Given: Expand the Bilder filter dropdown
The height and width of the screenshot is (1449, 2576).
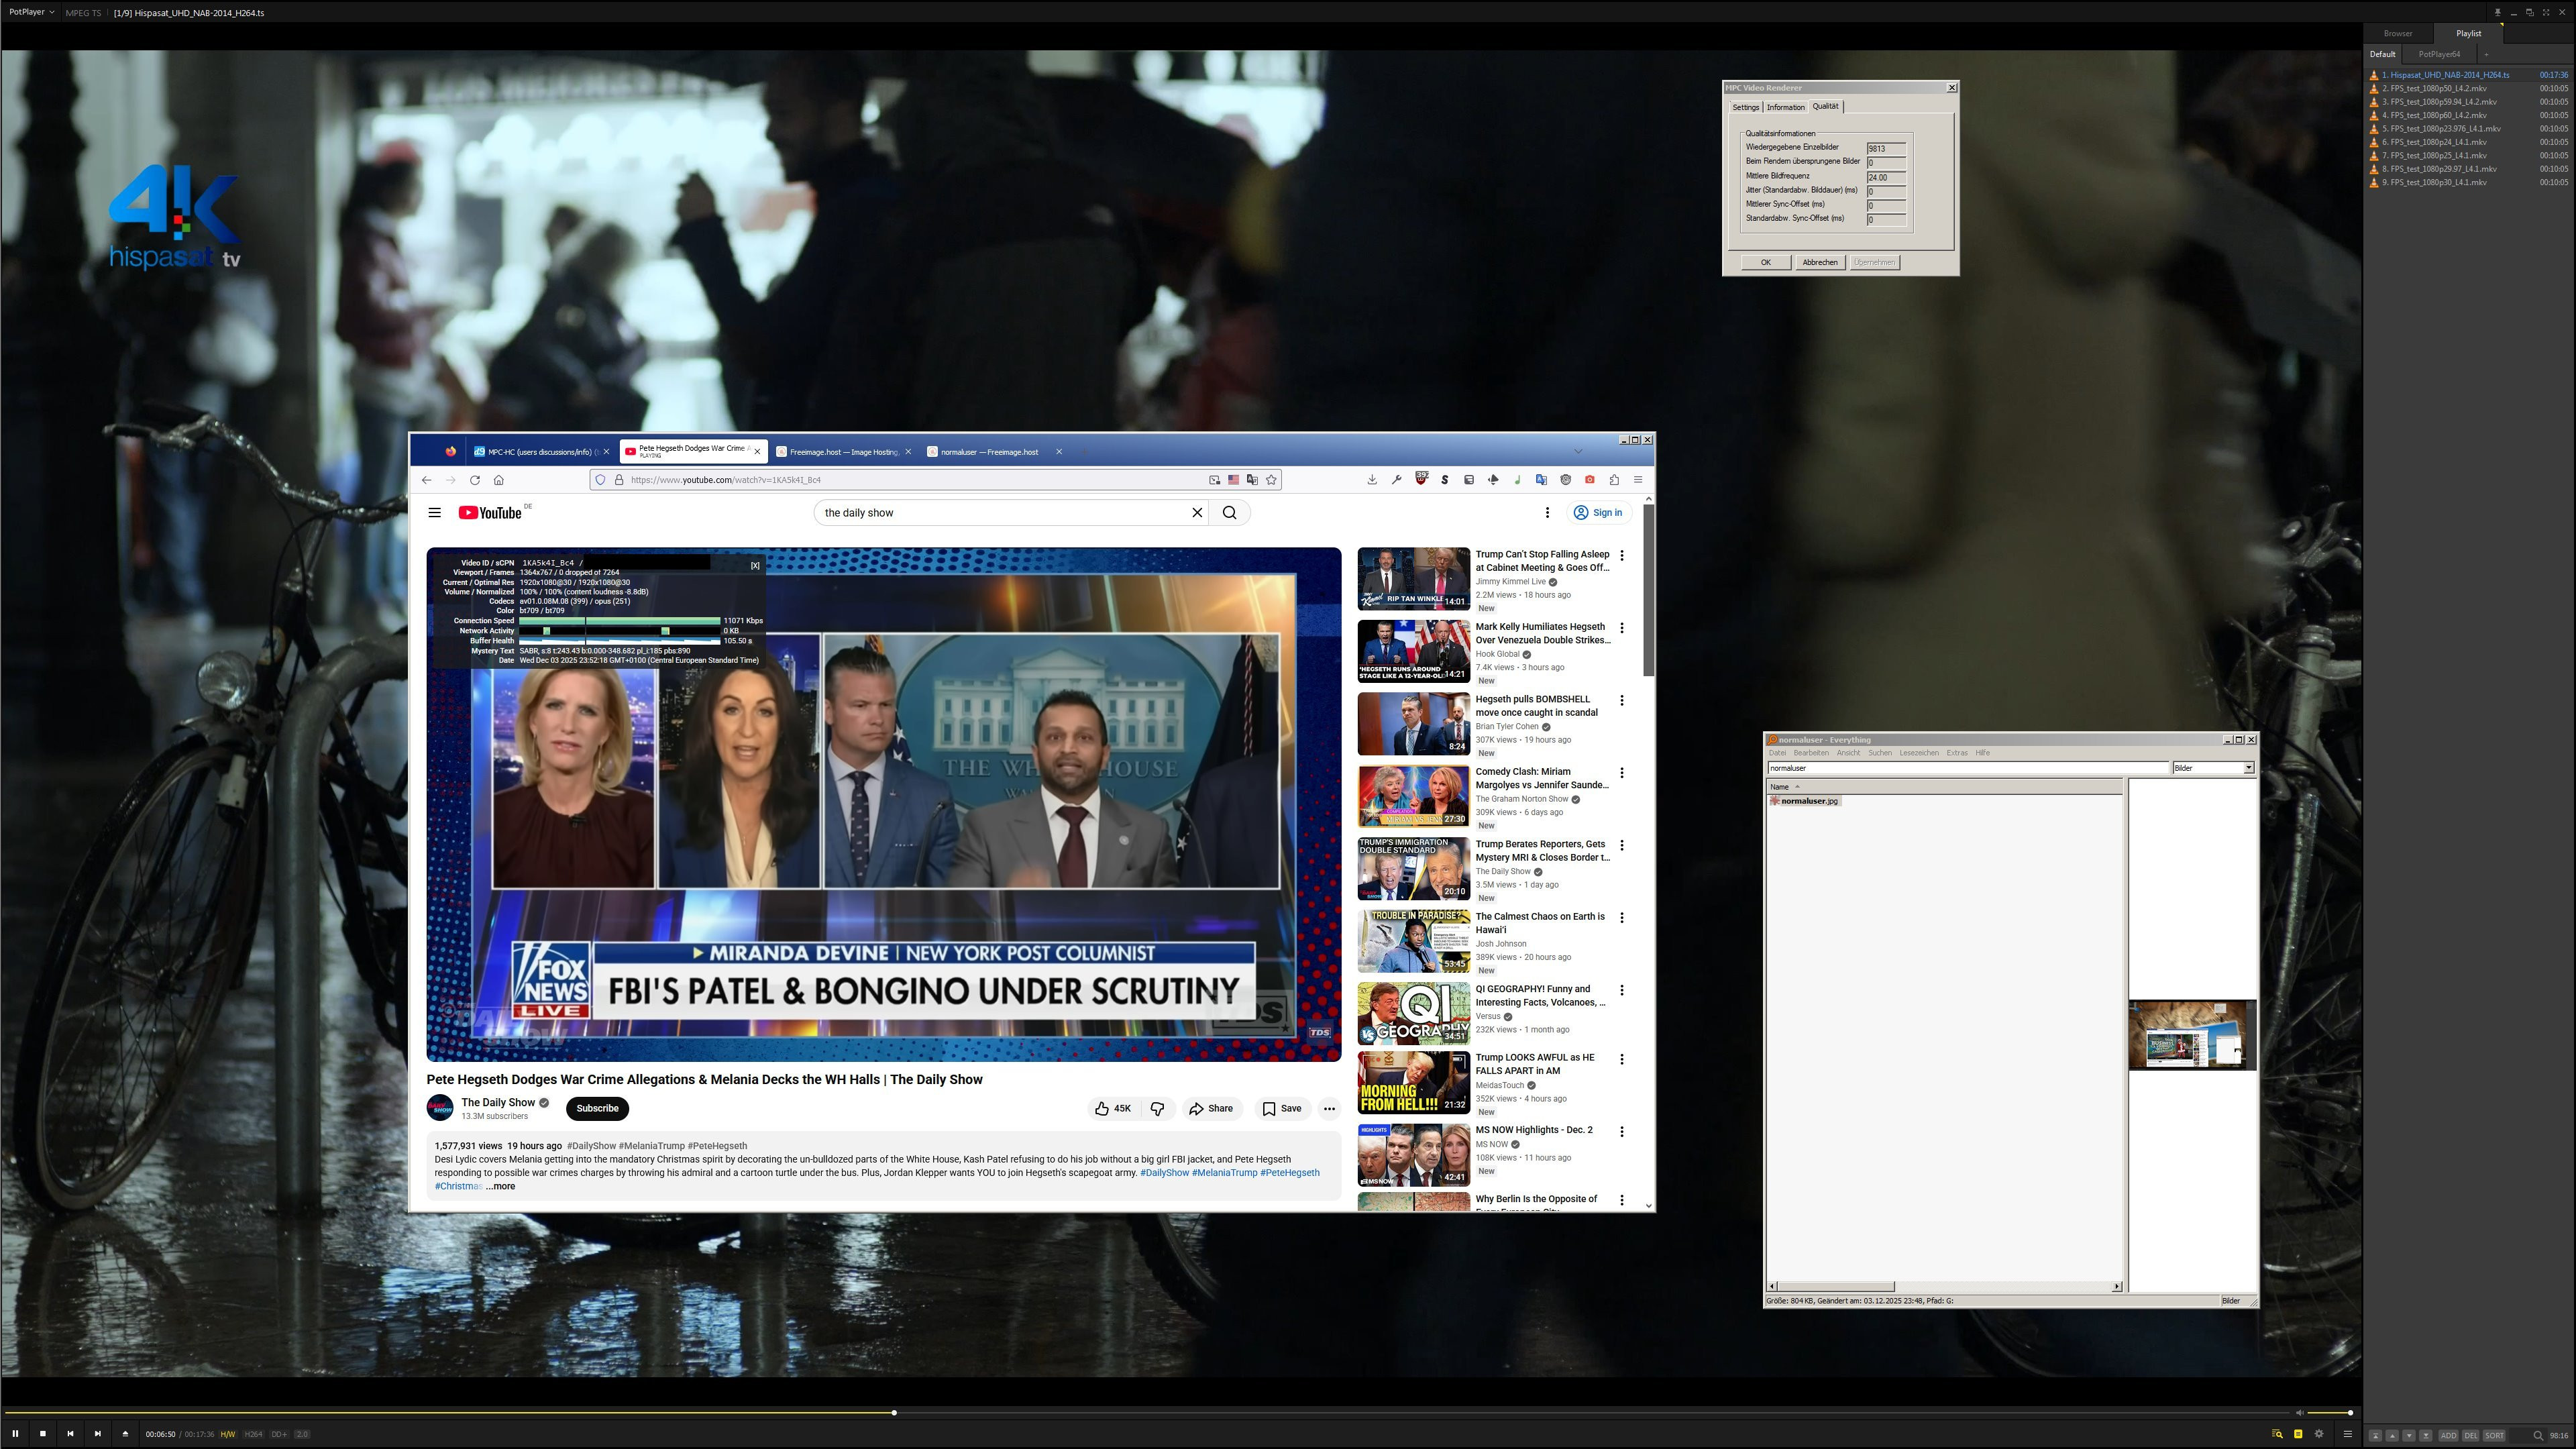Looking at the screenshot, I should click(x=2248, y=768).
